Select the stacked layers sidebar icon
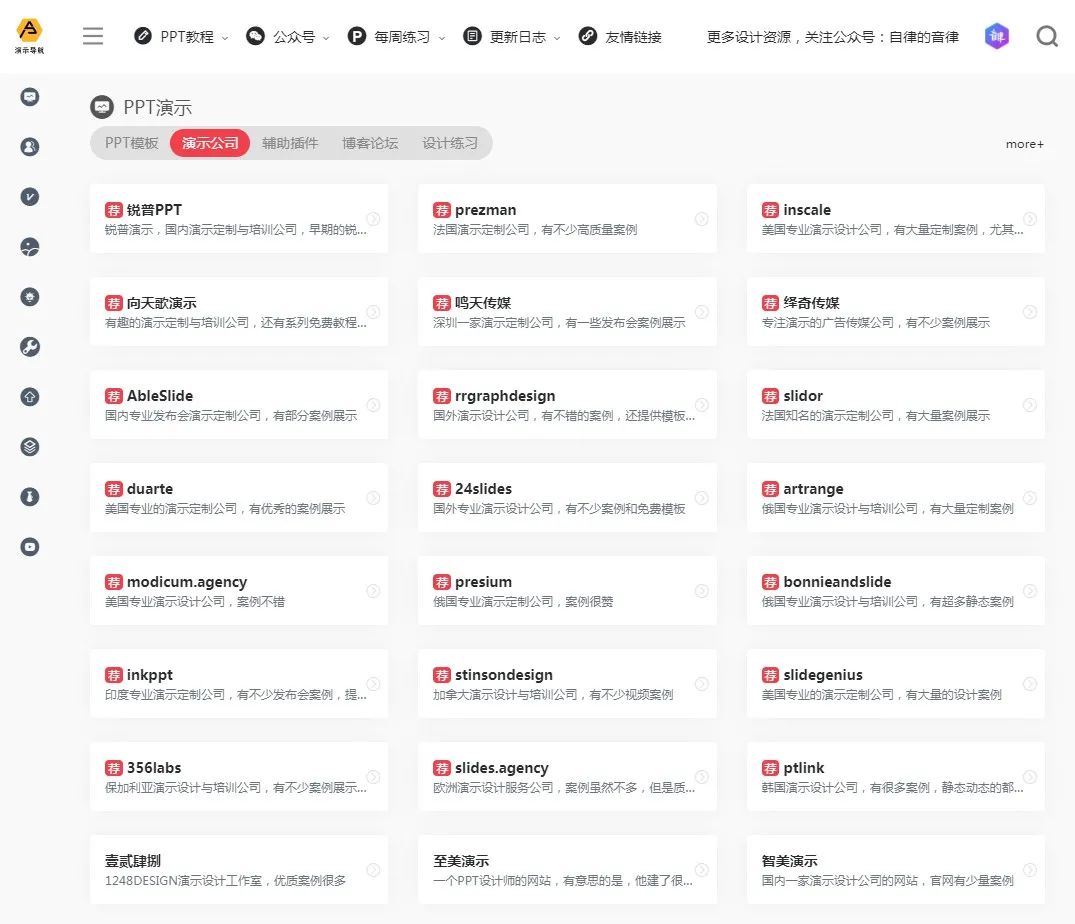The image size is (1075, 924). (29, 447)
